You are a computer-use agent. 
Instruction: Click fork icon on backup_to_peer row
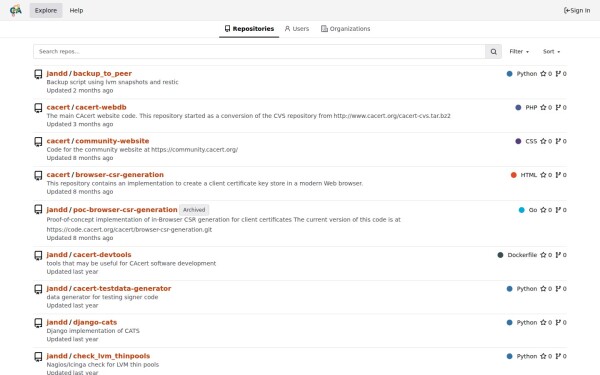click(558, 74)
